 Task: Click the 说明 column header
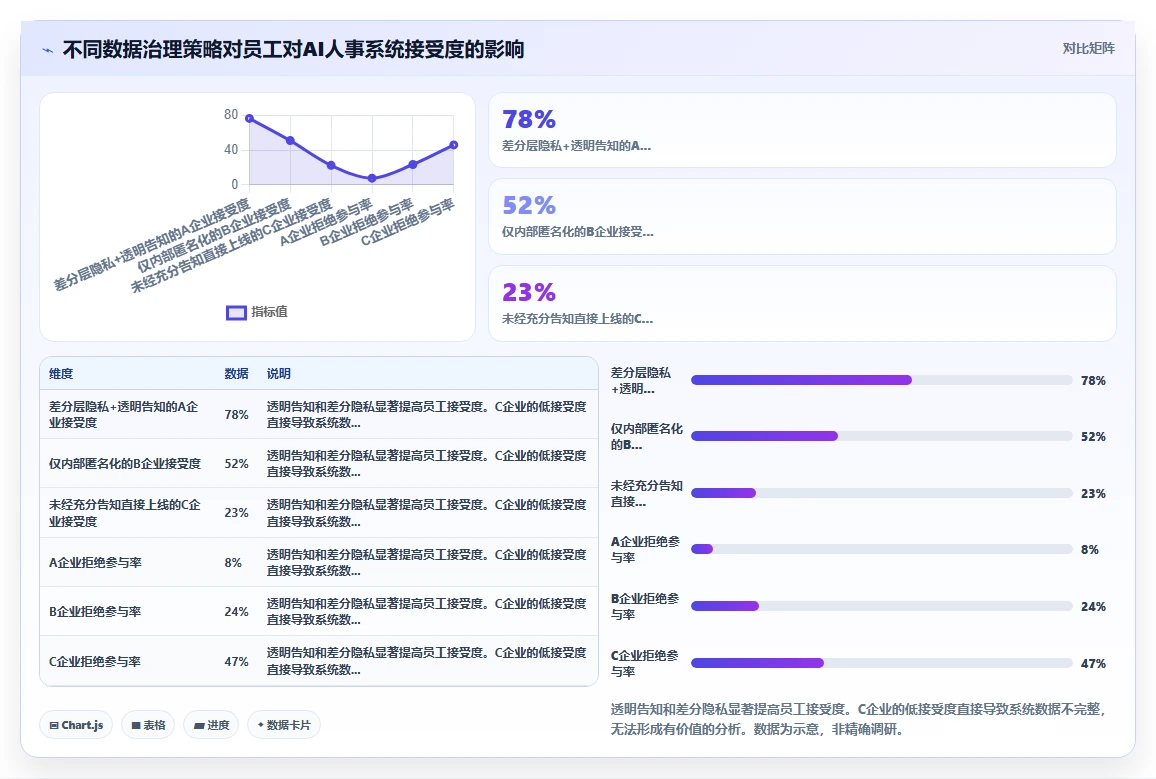click(x=279, y=374)
